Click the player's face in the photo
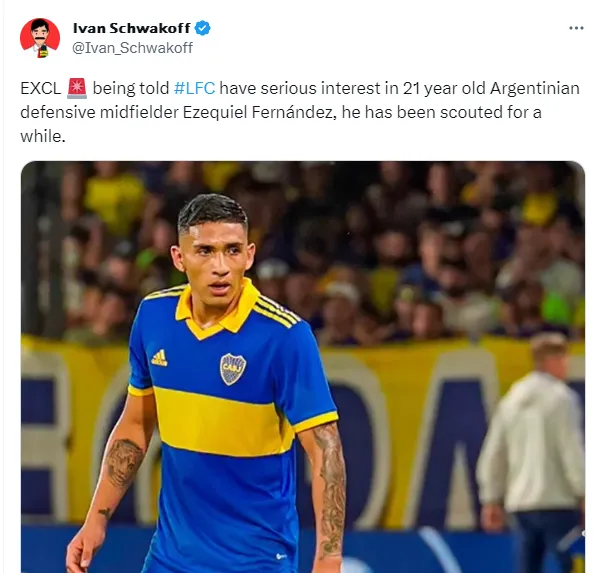 point(215,258)
